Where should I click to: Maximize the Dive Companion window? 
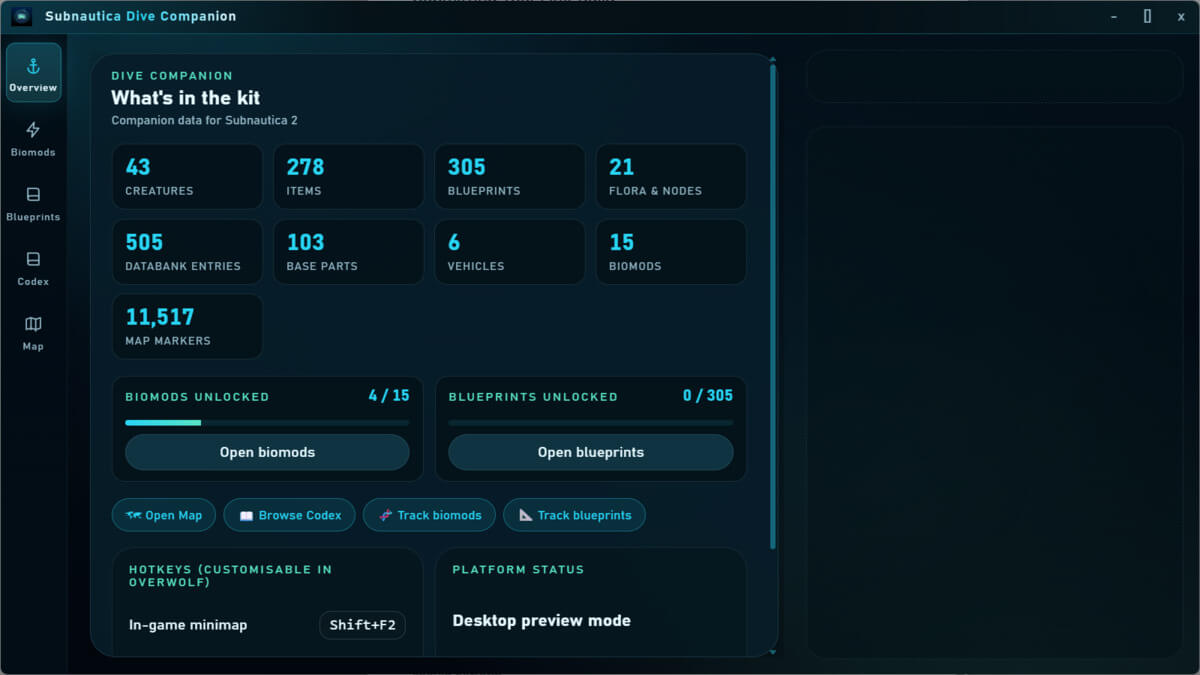(1148, 16)
